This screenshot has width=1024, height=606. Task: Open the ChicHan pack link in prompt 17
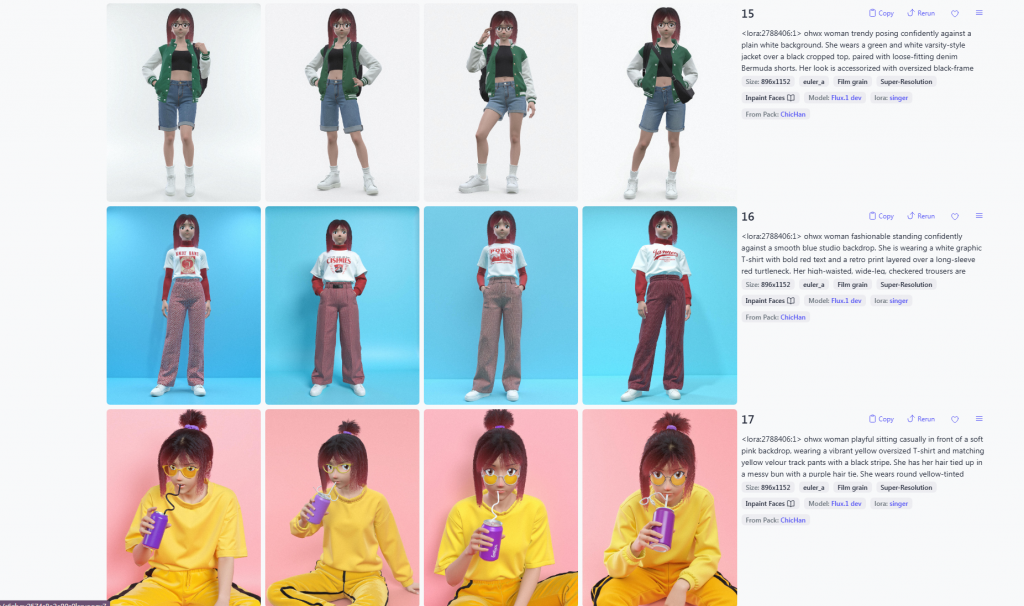[x=793, y=520]
